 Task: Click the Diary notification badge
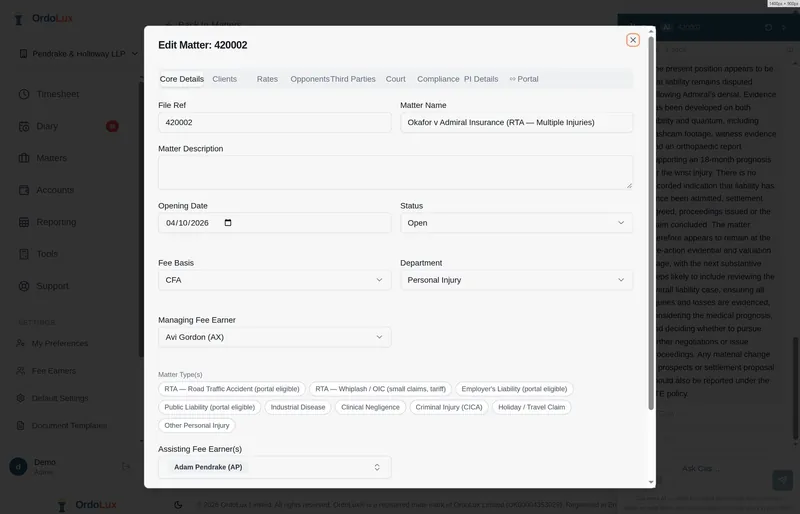click(112, 126)
